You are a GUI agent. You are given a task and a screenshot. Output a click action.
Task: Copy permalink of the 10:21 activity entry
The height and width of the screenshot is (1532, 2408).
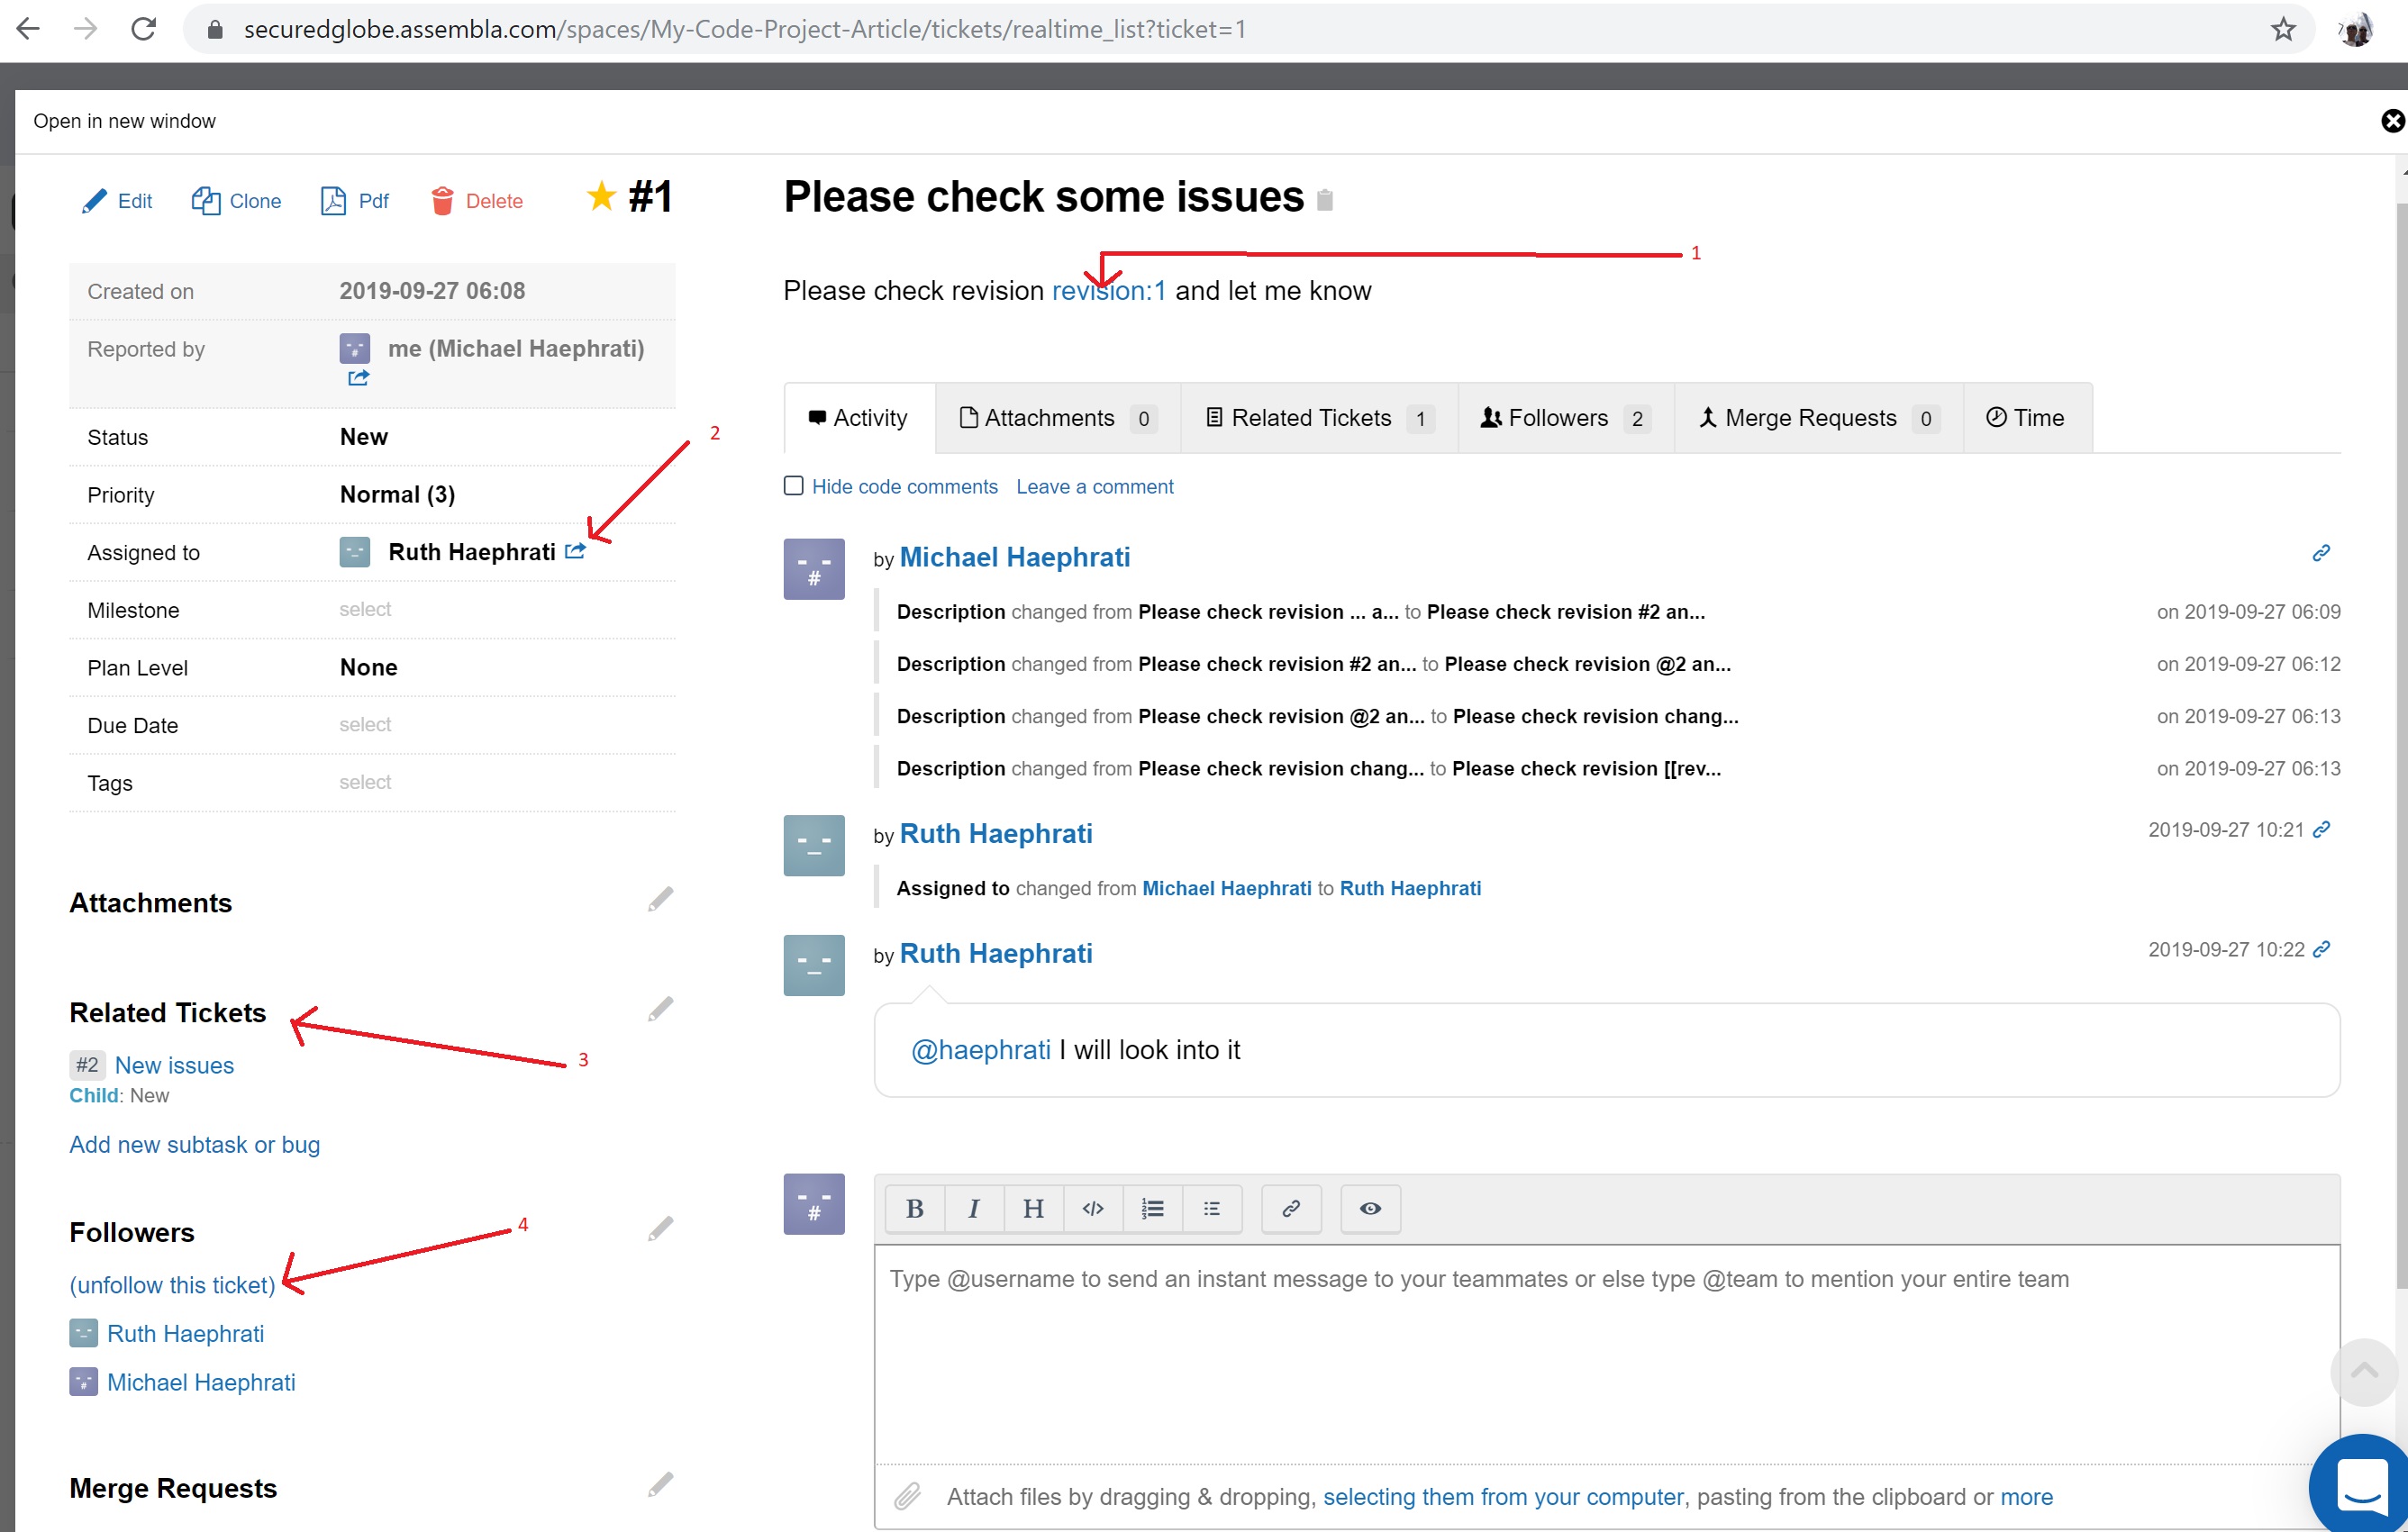(2321, 829)
